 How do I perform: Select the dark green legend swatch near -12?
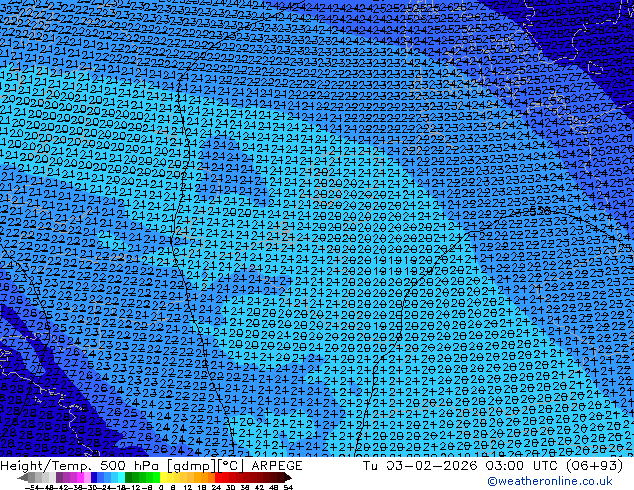point(128,477)
